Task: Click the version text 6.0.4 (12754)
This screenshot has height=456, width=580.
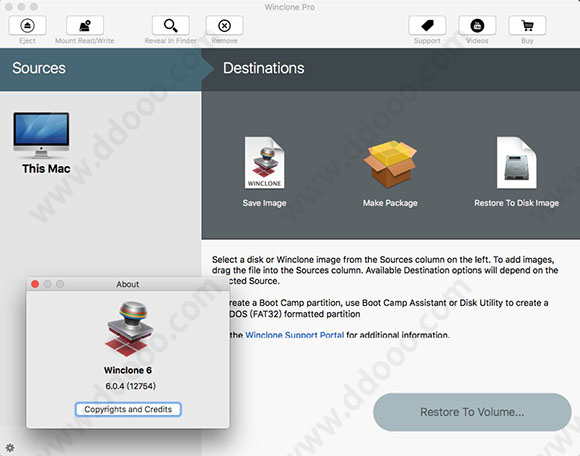Action: 131,386
